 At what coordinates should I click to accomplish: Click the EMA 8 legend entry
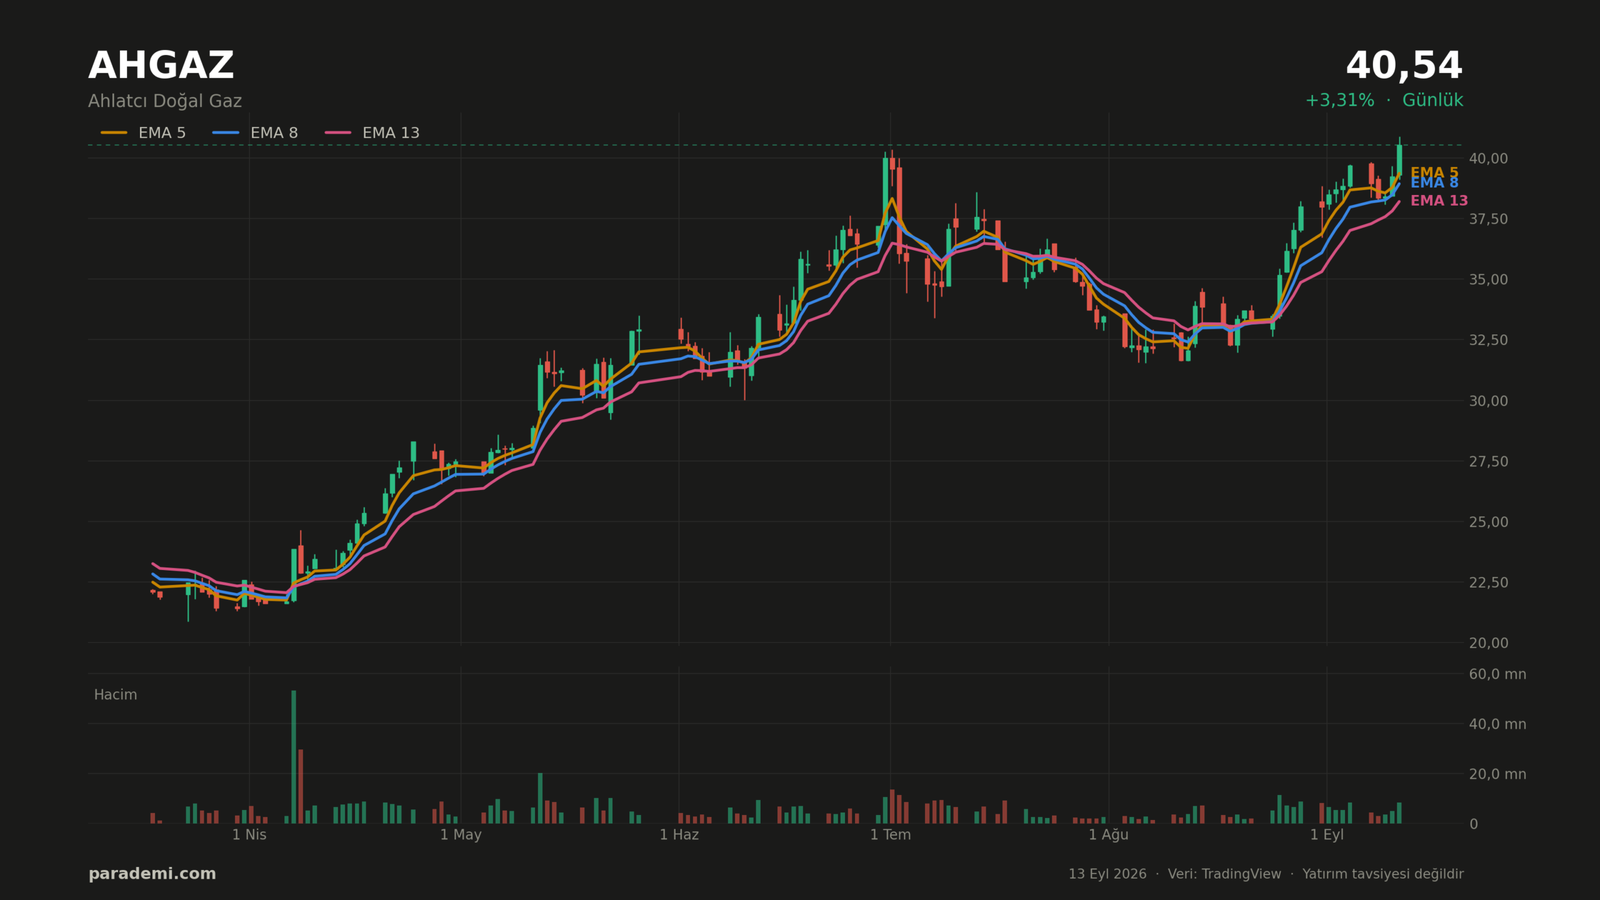point(255,133)
